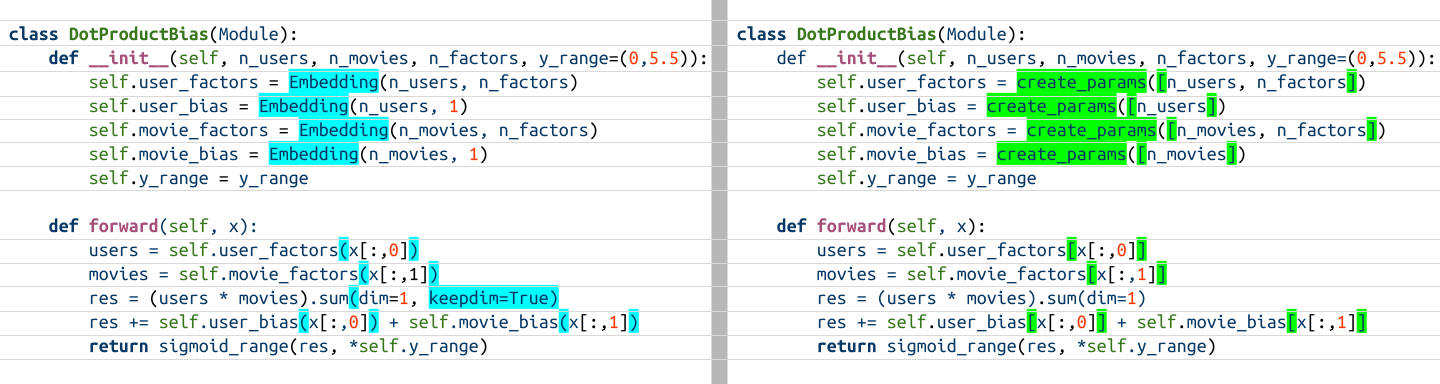This screenshot has width=1440, height=384.
Task: Click highlighted keepdim=True argument in left pane
Action: [493, 298]
